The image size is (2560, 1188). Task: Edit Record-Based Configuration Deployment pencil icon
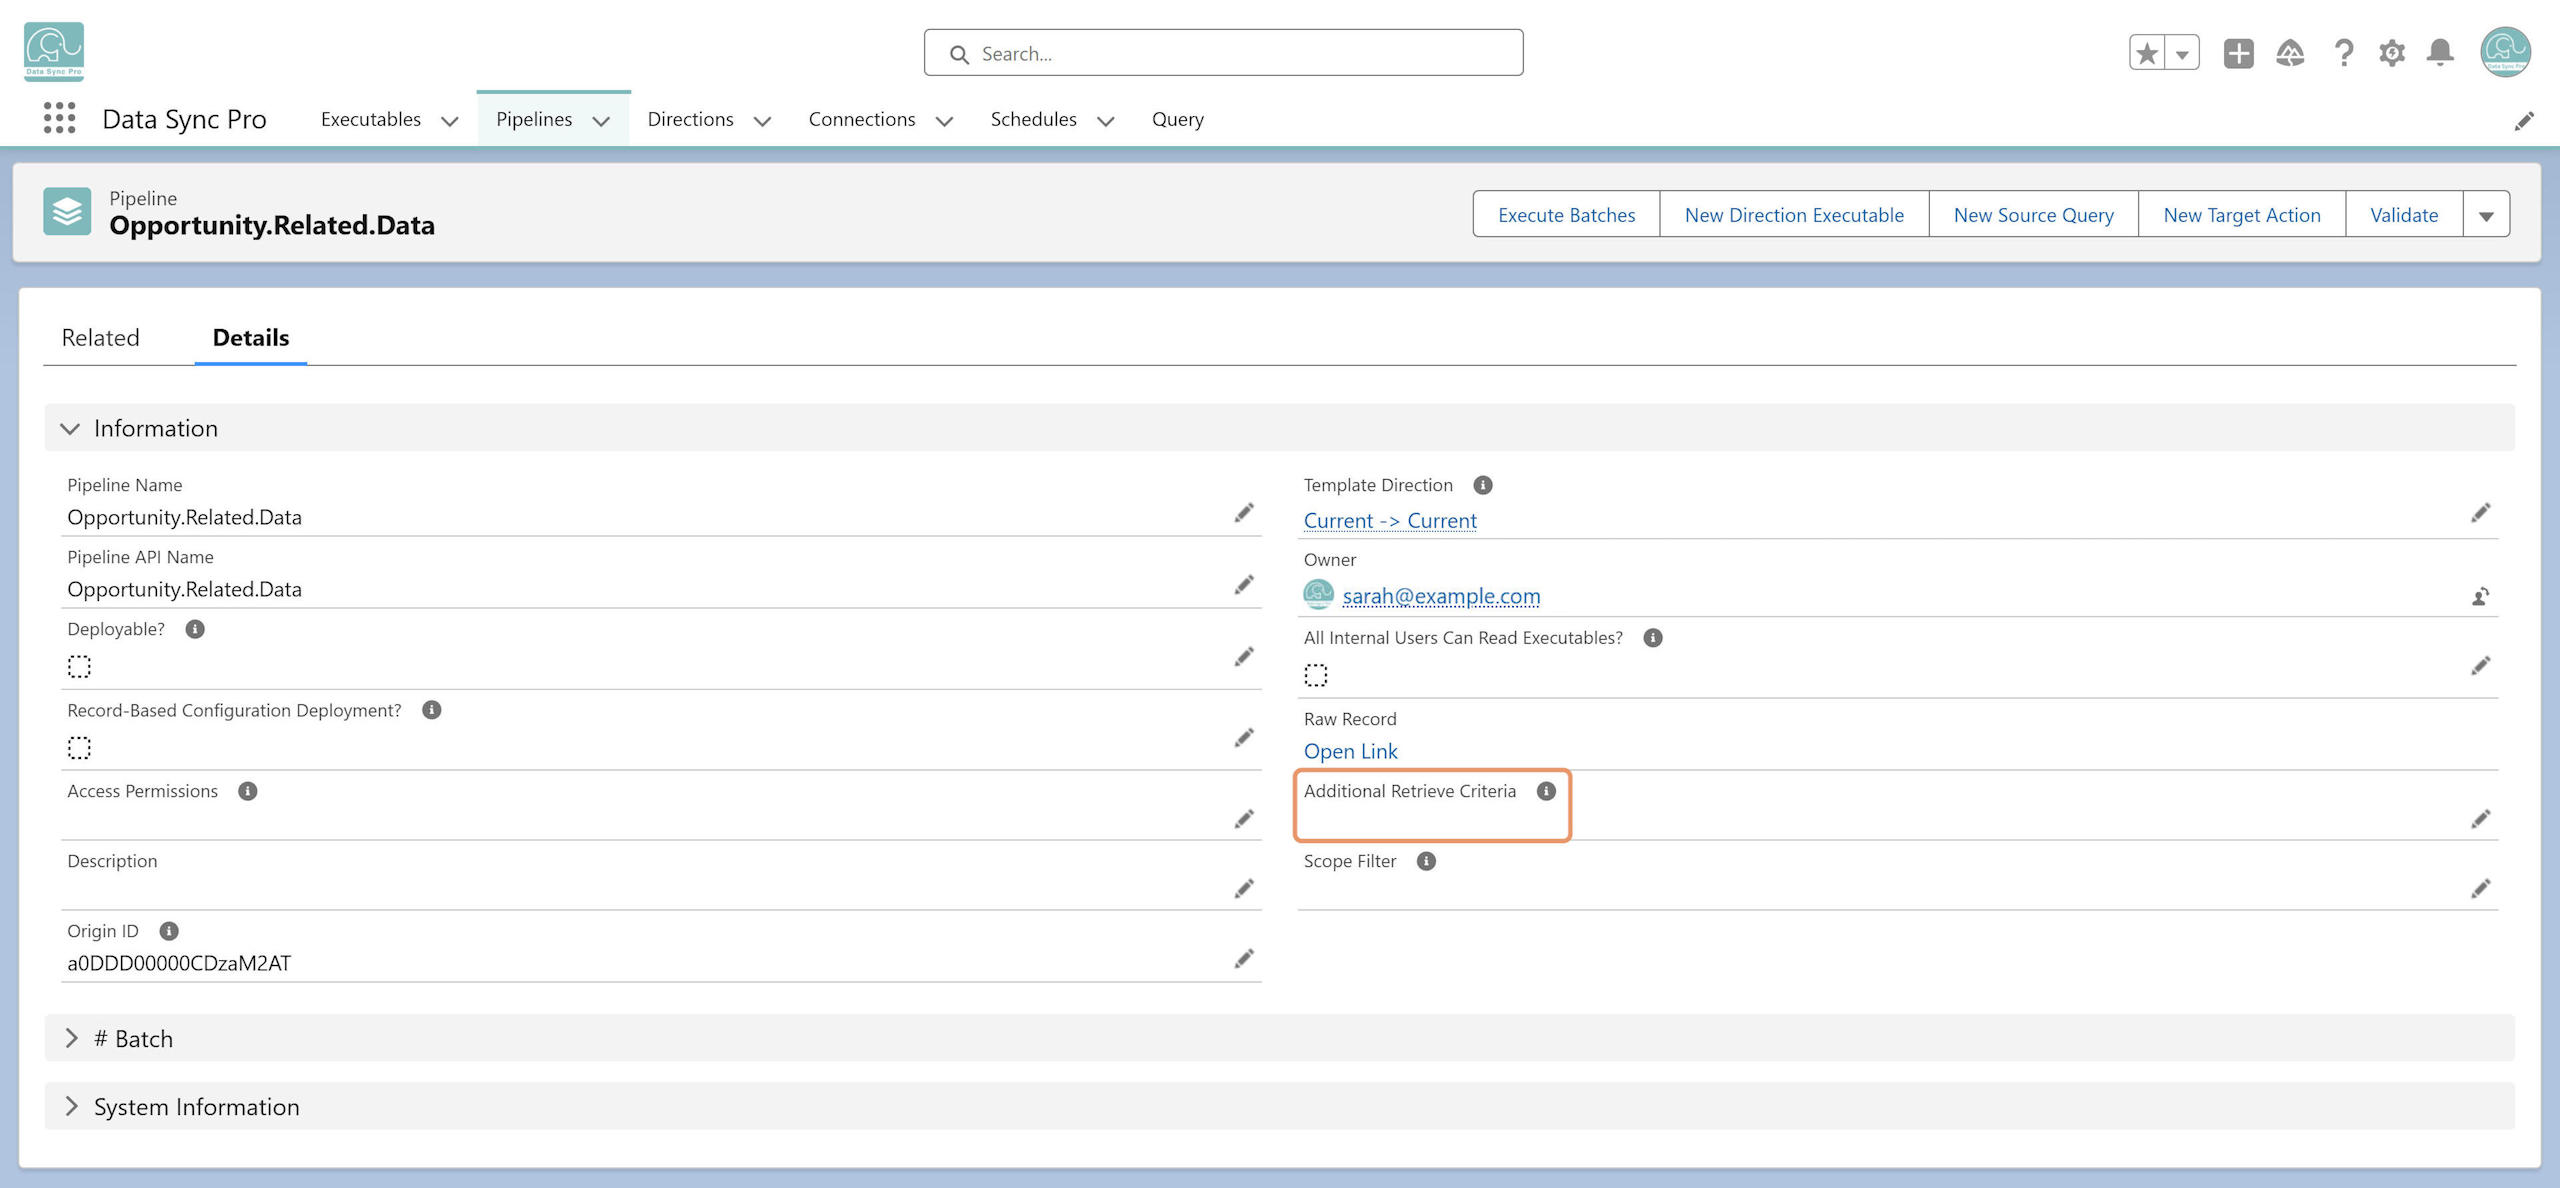click(x=1243, y=738)
